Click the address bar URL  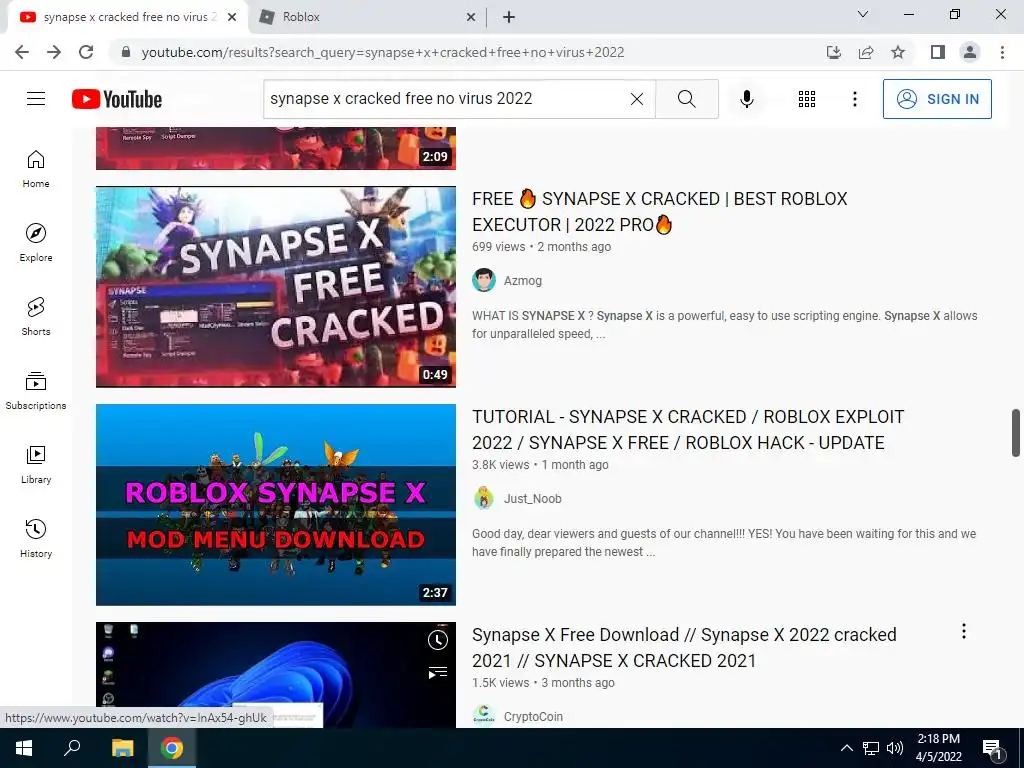coord(383,52)
